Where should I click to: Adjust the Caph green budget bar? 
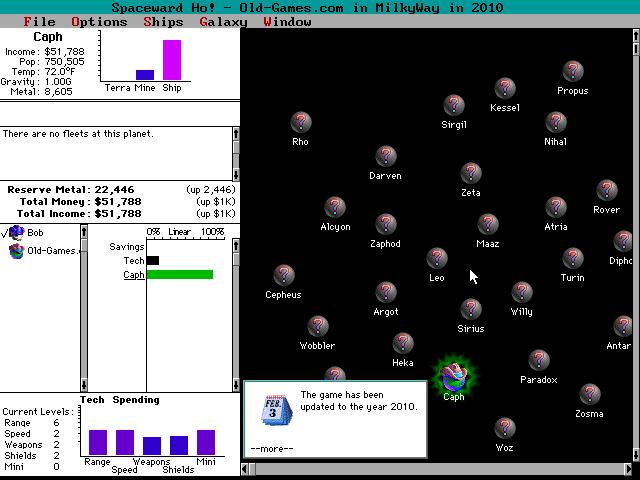pyautogui.click(x=180, y=274)
